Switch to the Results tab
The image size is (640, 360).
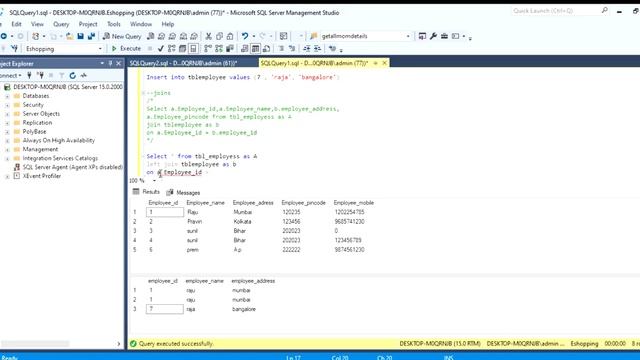tap(146, 192)
